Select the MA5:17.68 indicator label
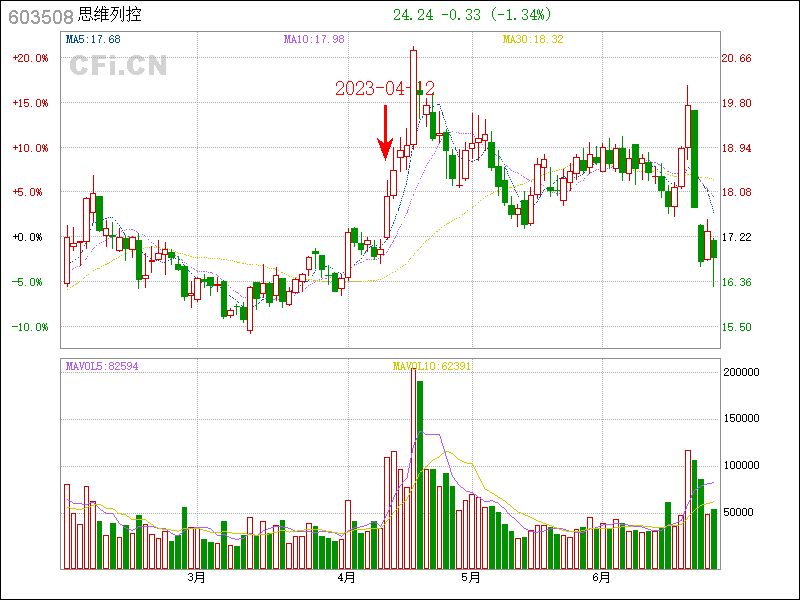The width and height of the screenshot is (800, 600). click(93, 39)
